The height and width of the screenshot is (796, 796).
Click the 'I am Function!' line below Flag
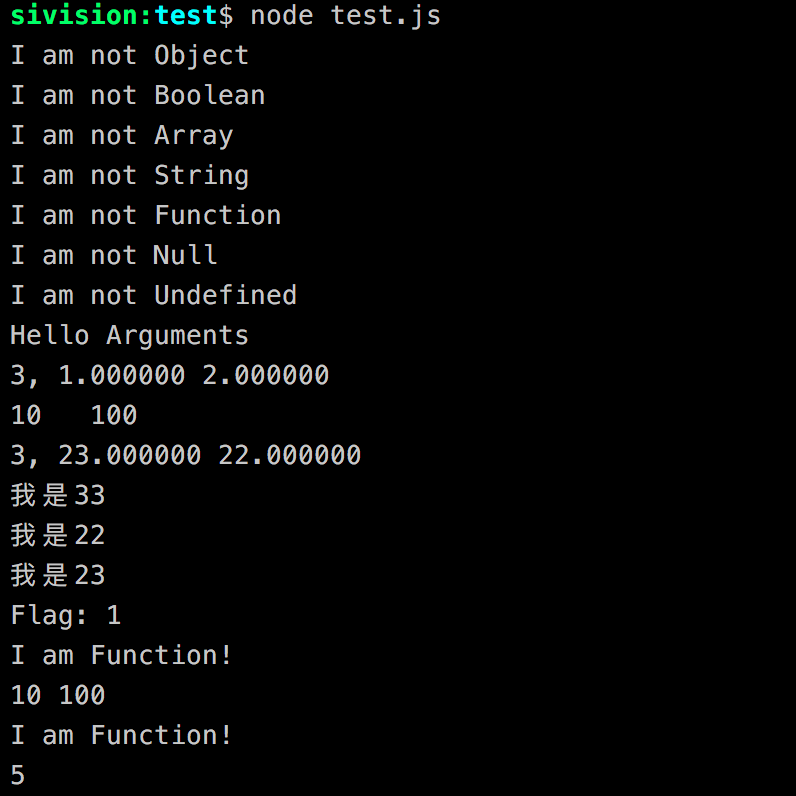(121, 656)
